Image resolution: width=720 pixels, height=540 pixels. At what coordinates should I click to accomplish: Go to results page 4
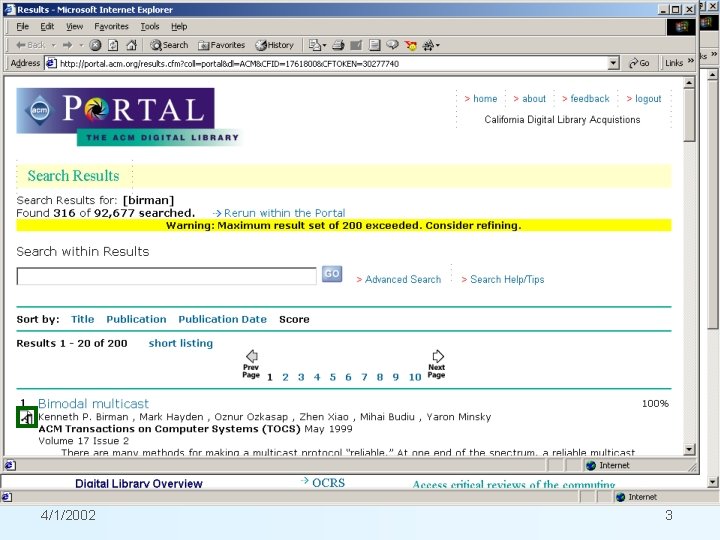click(317, 377)
